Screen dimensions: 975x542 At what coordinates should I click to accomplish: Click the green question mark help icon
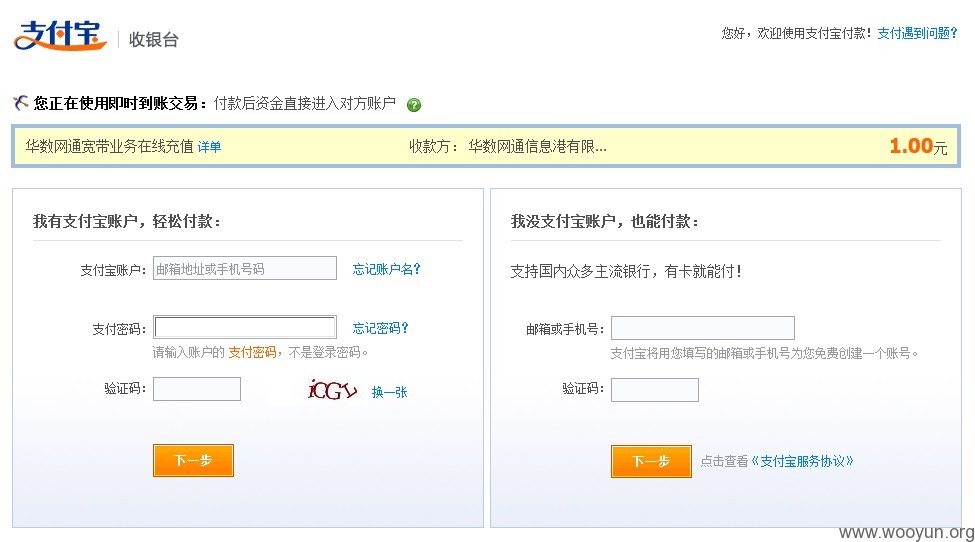click(x=414, y=105)
